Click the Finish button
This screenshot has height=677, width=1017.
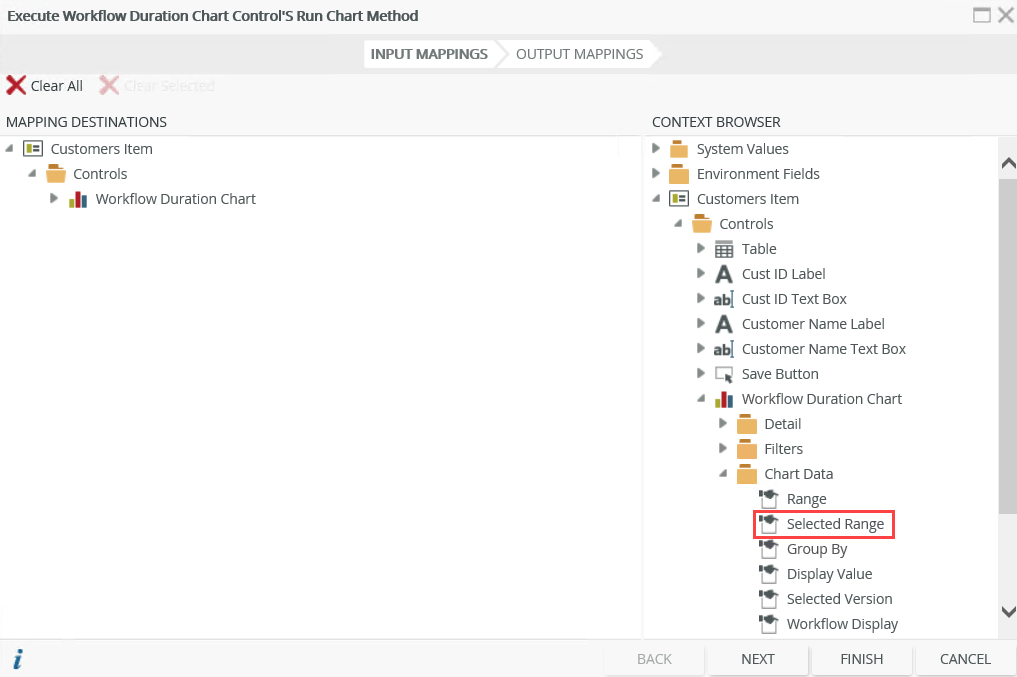click(861, 659)
